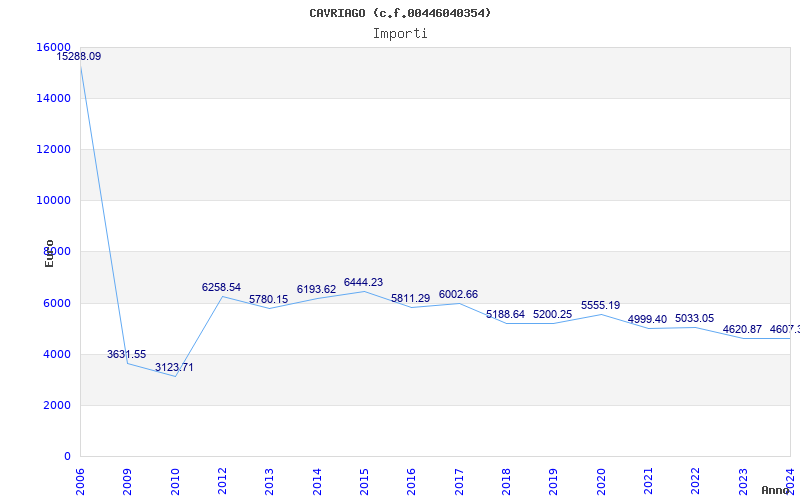Select the 5188.64 data label
The width and height of the screenshot is (800, 500).
coord(505,314)
